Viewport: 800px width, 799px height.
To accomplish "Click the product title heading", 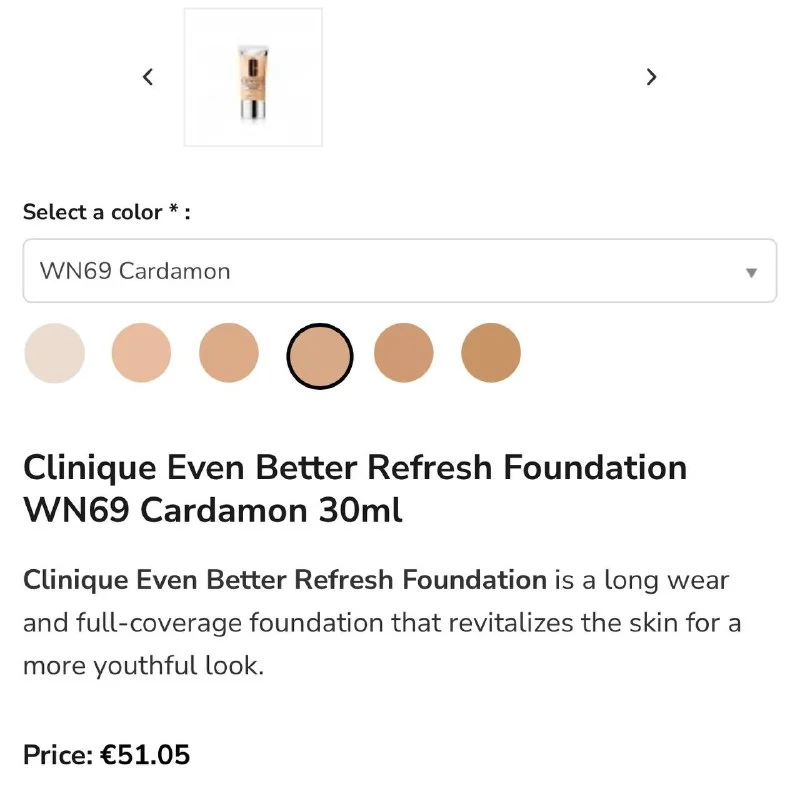I will 355,489.
